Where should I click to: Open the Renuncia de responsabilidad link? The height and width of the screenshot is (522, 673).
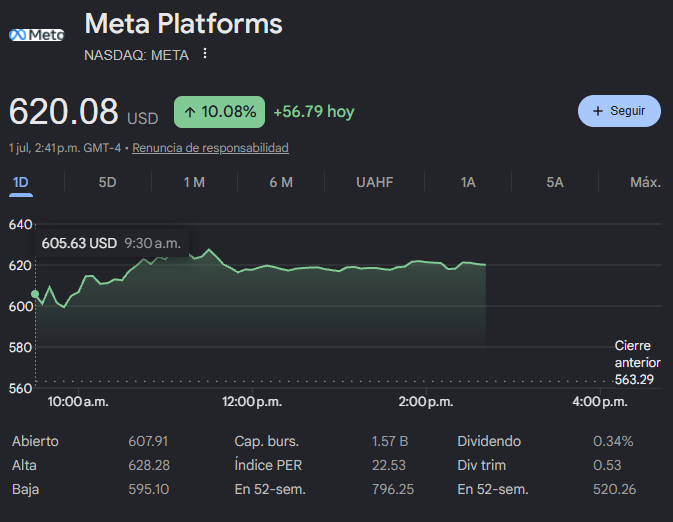pyautogui.click(x=210, y=148)
